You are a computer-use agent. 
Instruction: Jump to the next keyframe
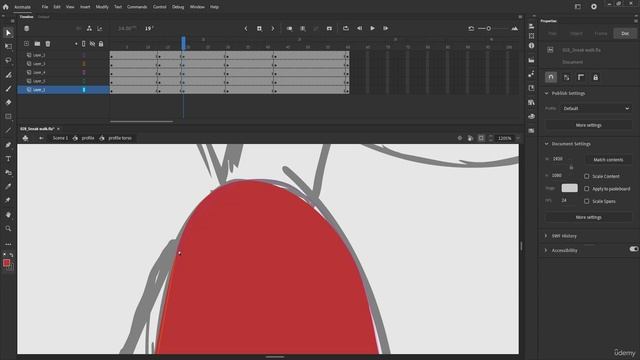pyautogui.click(x=273, y=29)
